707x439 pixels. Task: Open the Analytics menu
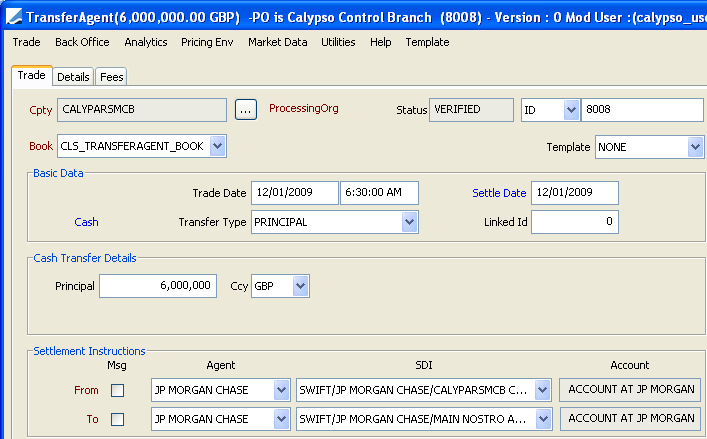tap(146, 42)
